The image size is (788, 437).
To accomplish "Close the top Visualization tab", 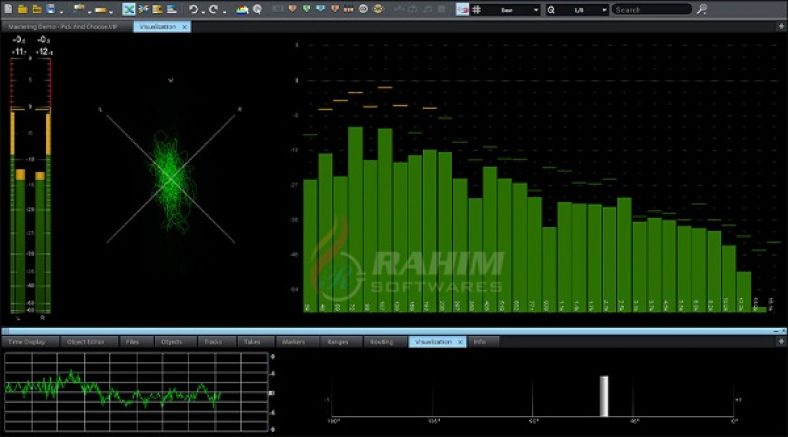I will click(x=183, y=26).
